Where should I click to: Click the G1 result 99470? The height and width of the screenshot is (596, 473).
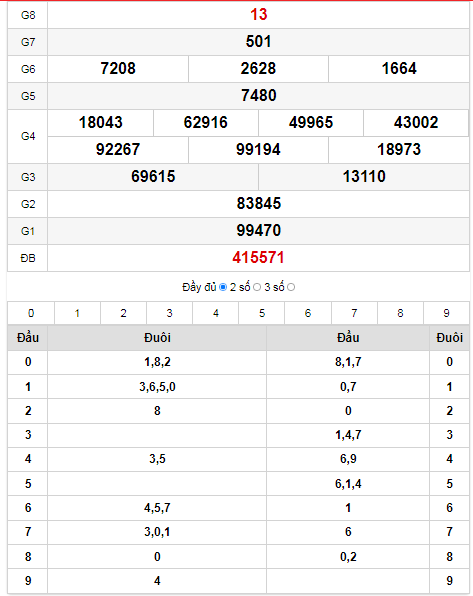pos(259,230)
